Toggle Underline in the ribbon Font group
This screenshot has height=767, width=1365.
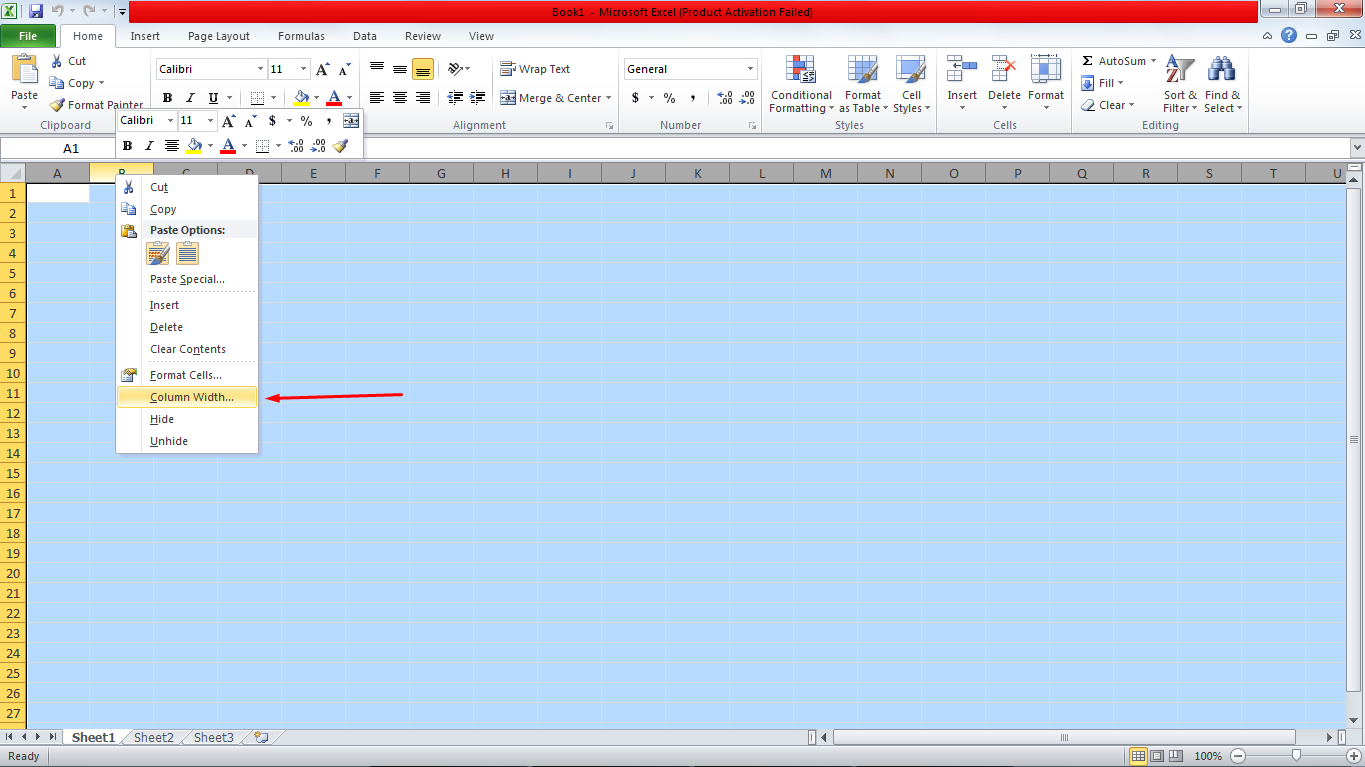(213, 98)
